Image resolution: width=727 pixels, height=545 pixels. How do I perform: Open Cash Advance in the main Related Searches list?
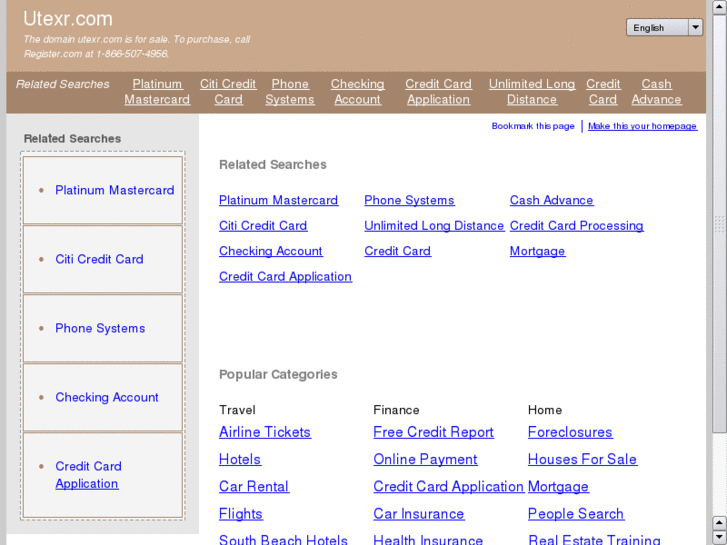(x=552, y=200)
